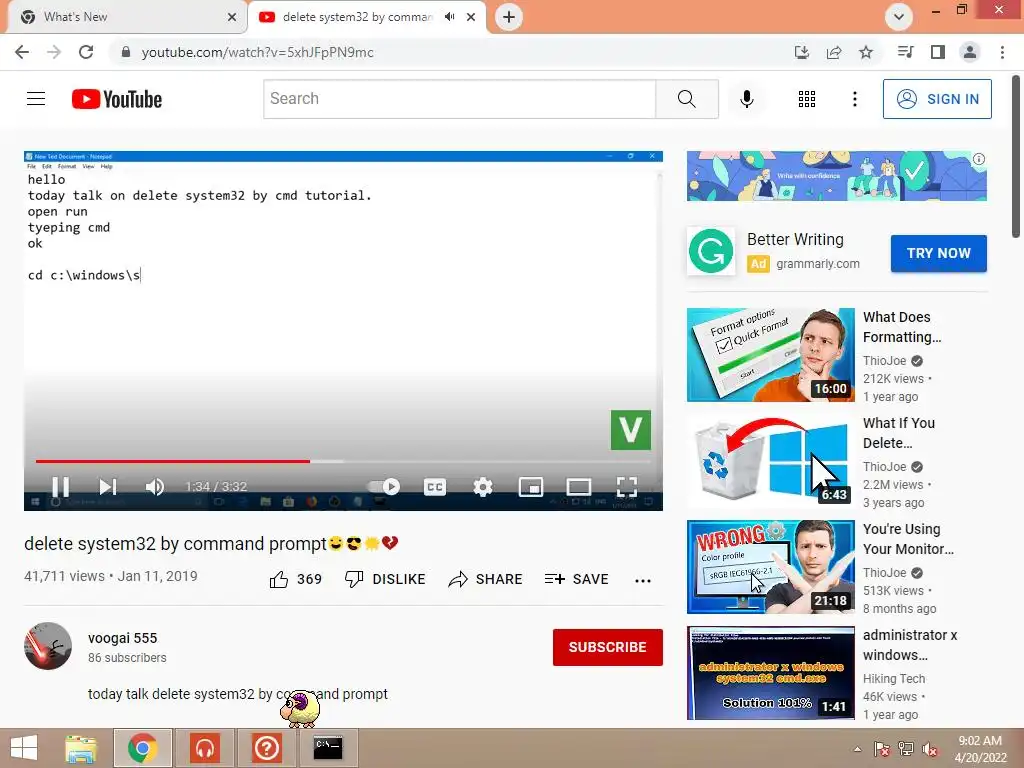Close the What's New tab
Screen dimensions: 1024x768
click(232, 17)
